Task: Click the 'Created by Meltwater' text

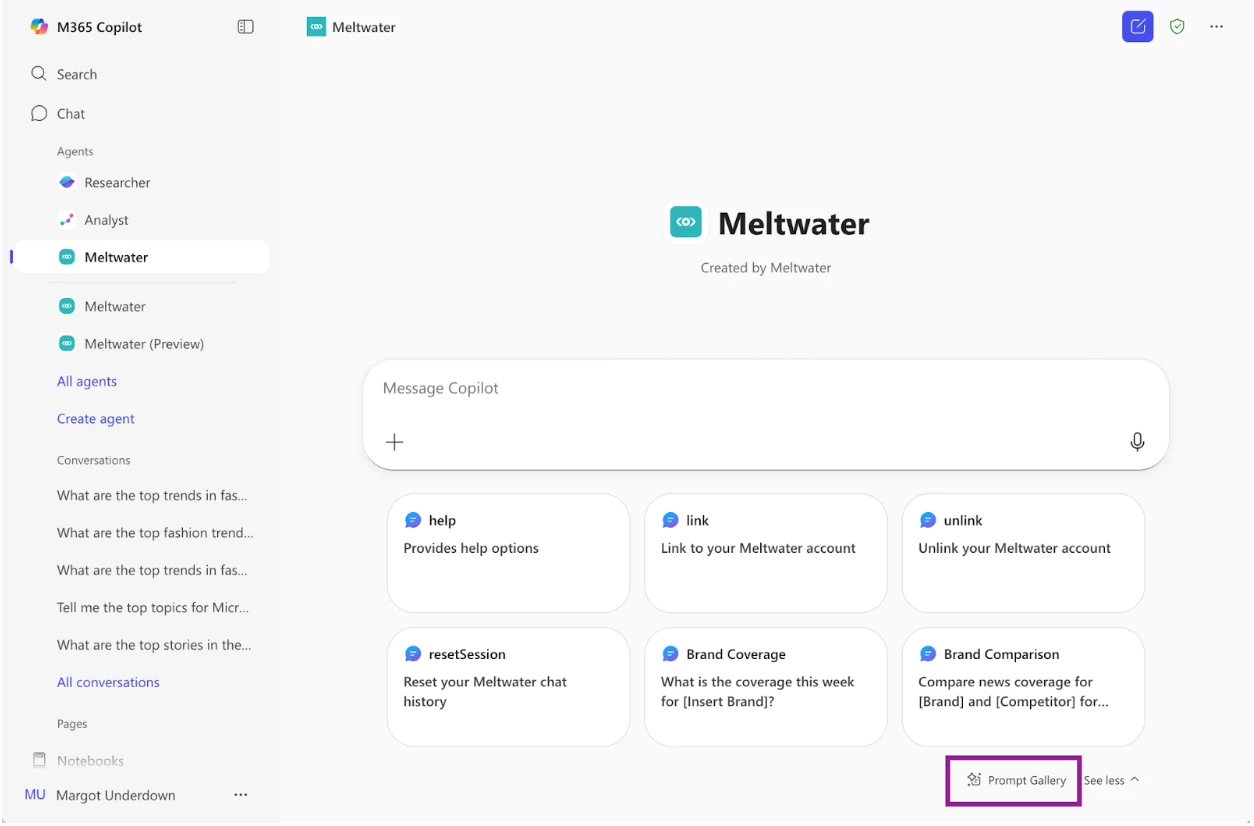Action: [766, 268]
